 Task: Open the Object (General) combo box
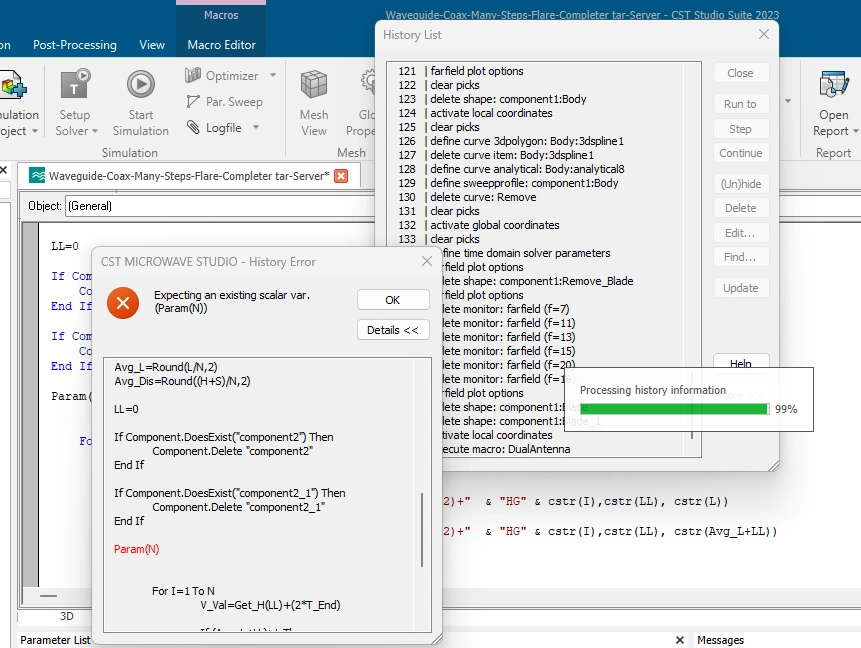(x=220, y=206)
